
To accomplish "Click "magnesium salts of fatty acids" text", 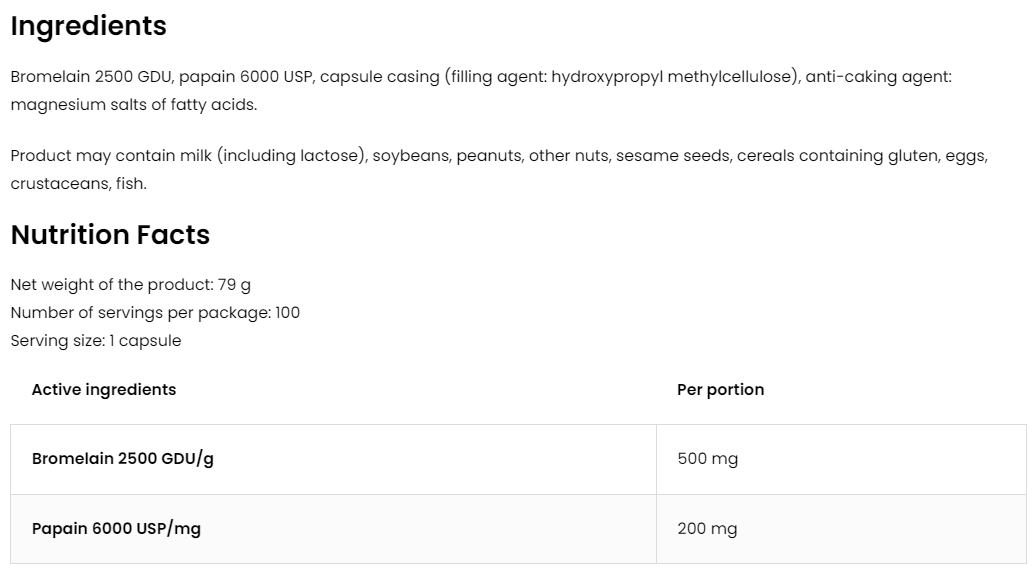I will pos(133,104).
